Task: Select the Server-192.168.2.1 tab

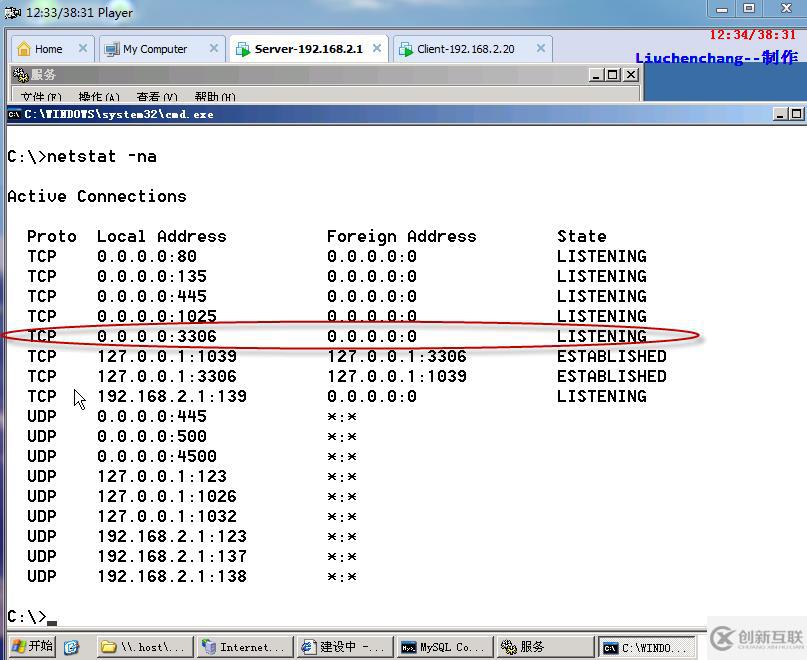Action: (x=308, y=49)
